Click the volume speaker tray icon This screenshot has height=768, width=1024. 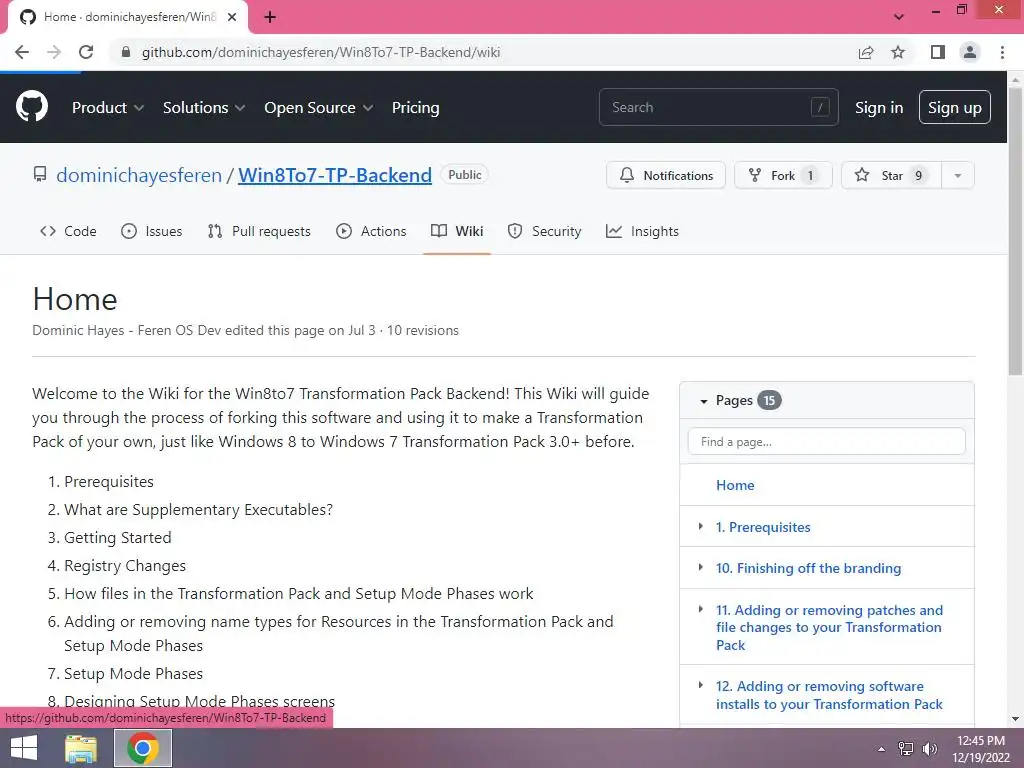point(929,749)
